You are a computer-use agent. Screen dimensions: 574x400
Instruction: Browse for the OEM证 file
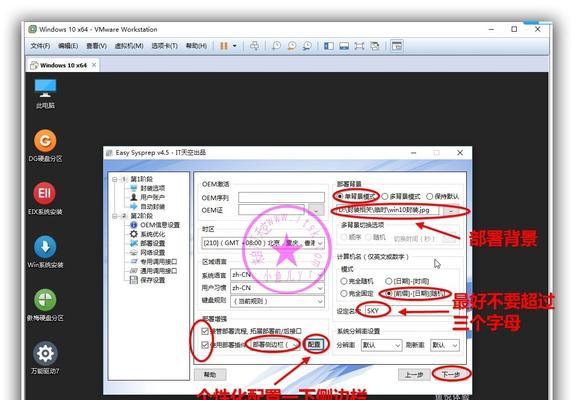(316, 210)
